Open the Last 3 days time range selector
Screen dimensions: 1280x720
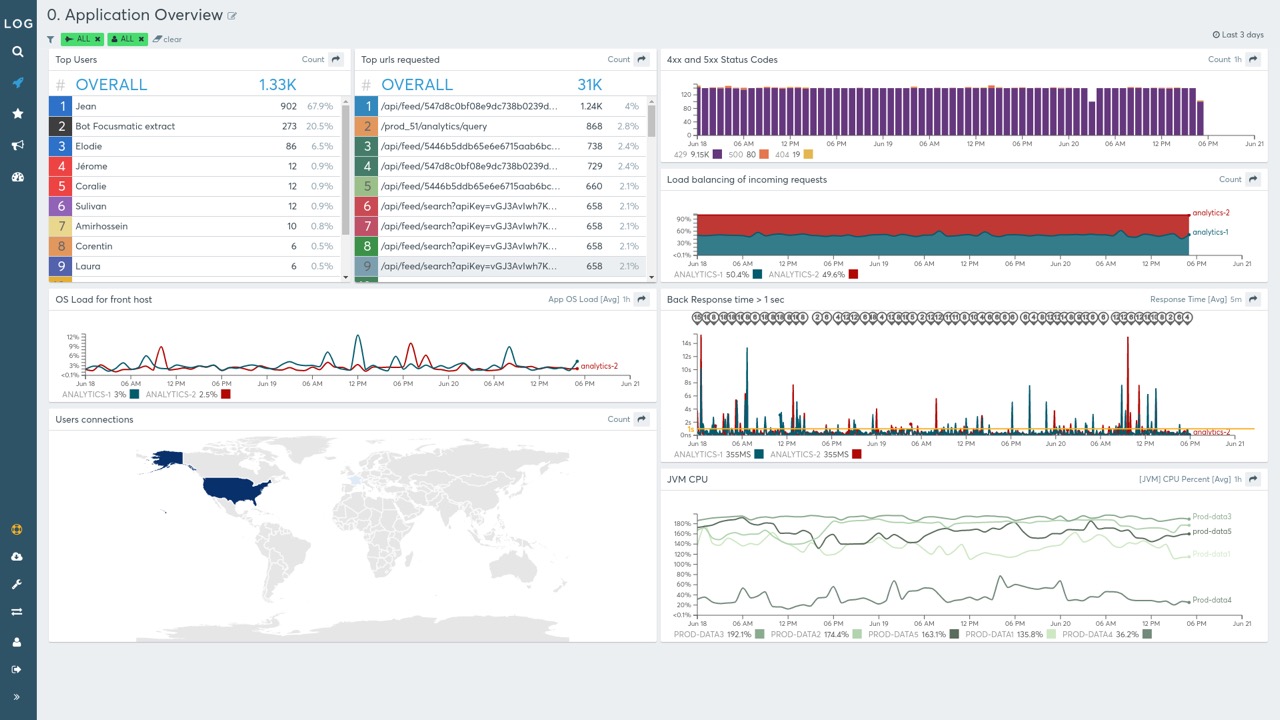click(x=1237, y=35)
